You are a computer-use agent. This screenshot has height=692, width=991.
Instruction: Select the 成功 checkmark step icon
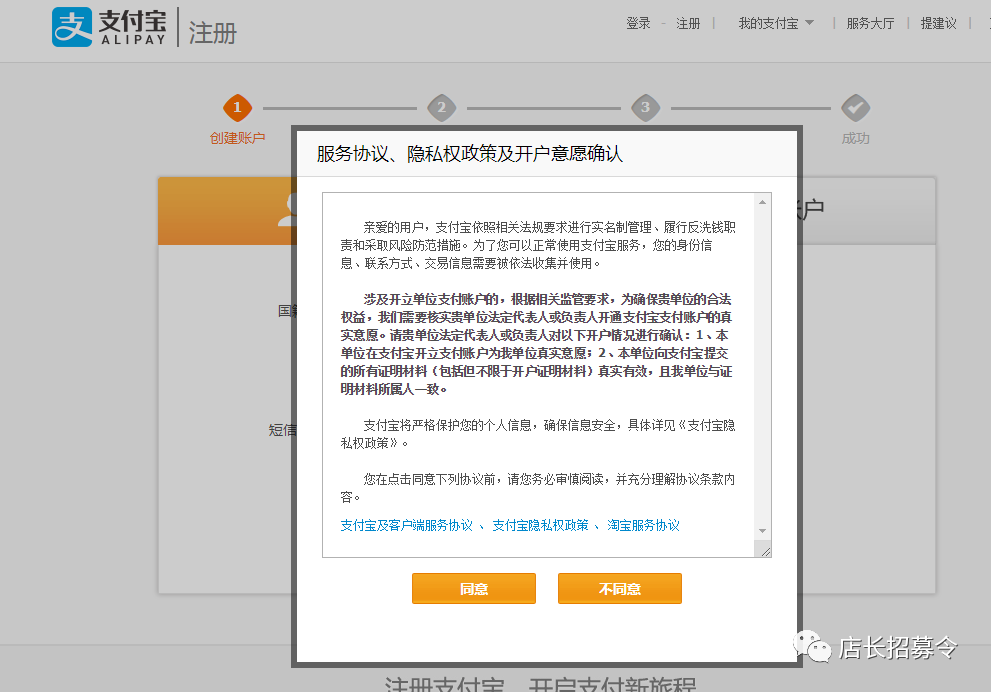856,108
